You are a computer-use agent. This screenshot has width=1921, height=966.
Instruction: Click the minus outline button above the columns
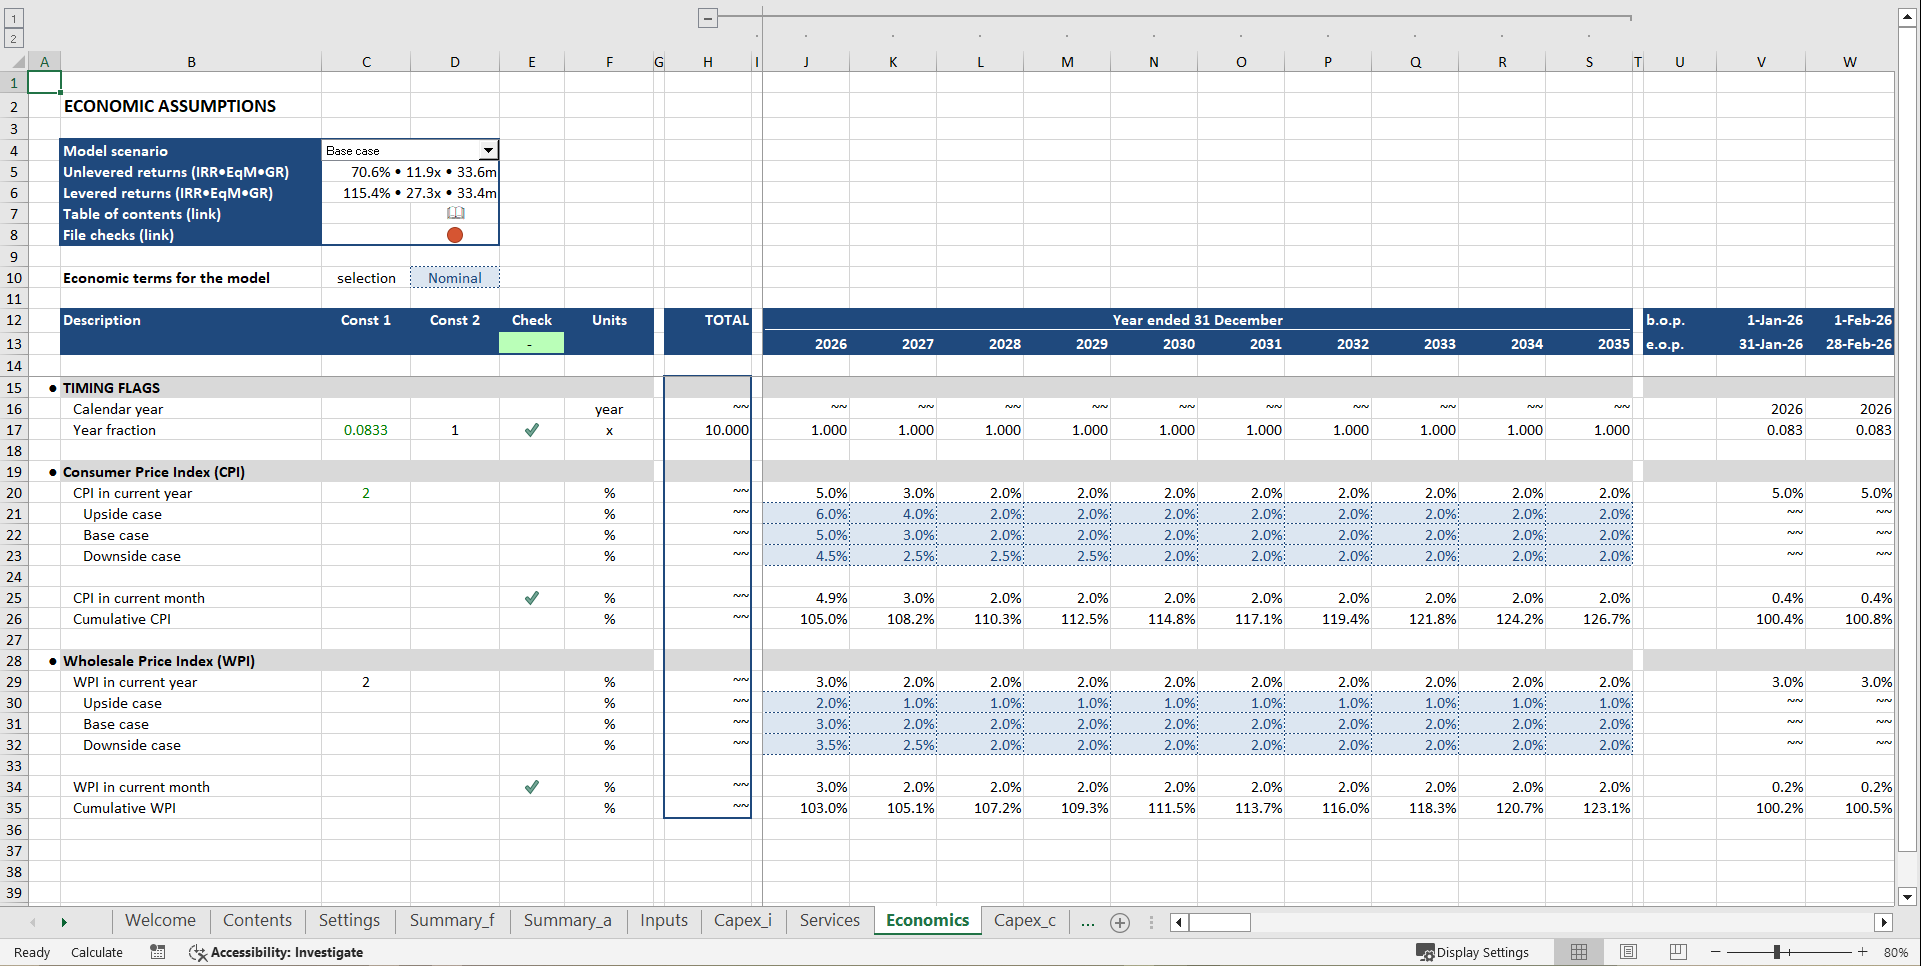(707, 18)
